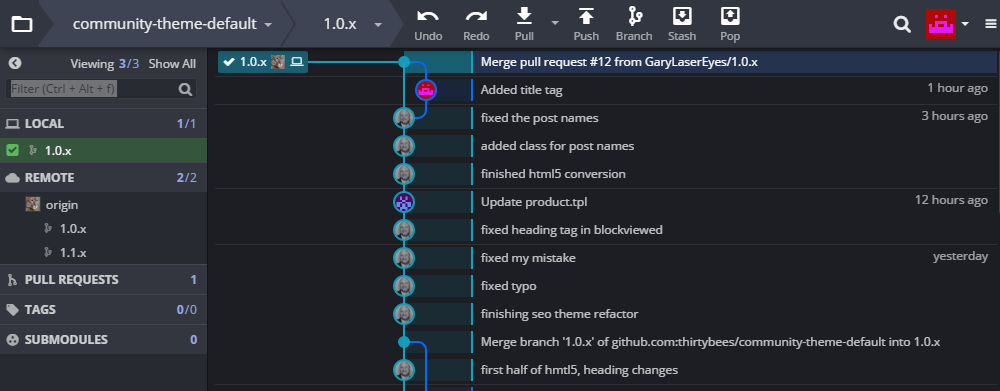This screenshot has height=391, width=1000.
Task: Click the TAGS tag icon
Action: click(x=11, y=309)
